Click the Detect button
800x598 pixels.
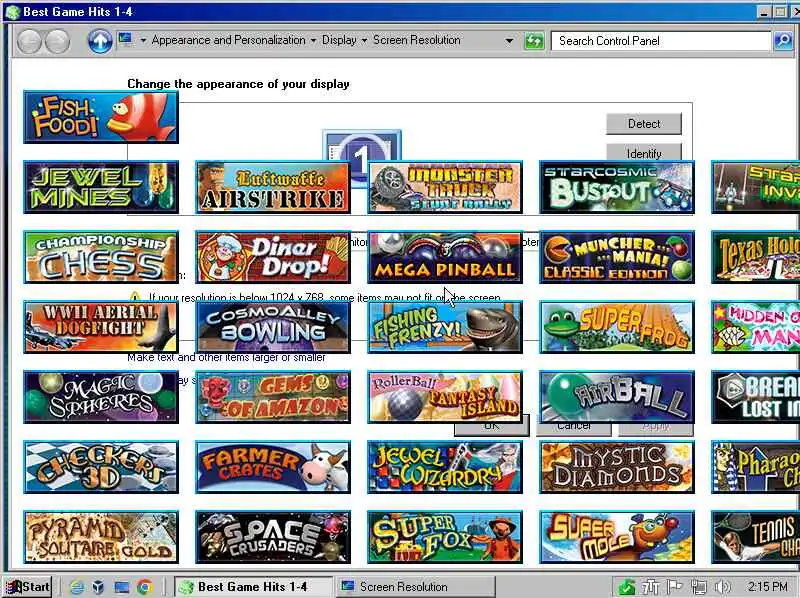(644, 123)
